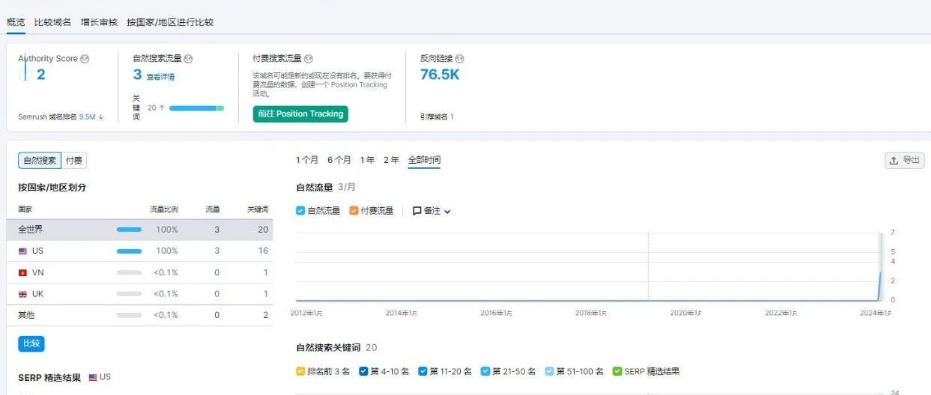Click the VN flag icon in country table
The height and width of the screenshot is (395, 931).
pyautogui.click(x=23, y=273)
